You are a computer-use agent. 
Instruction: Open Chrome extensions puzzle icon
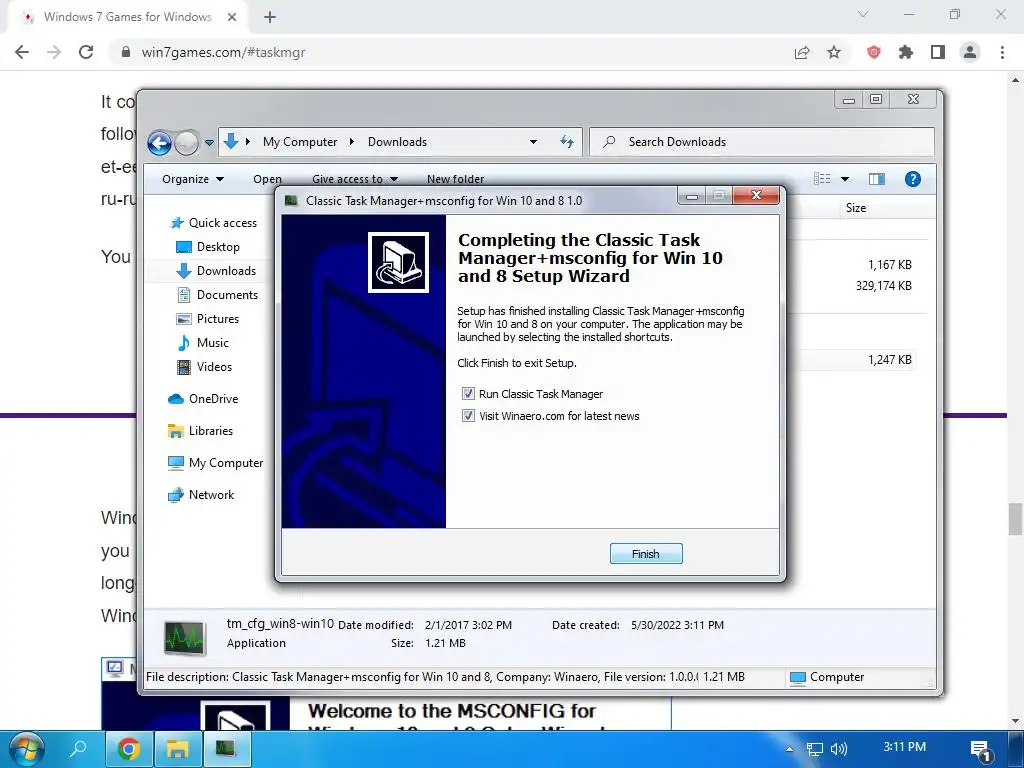pos(905,52)
